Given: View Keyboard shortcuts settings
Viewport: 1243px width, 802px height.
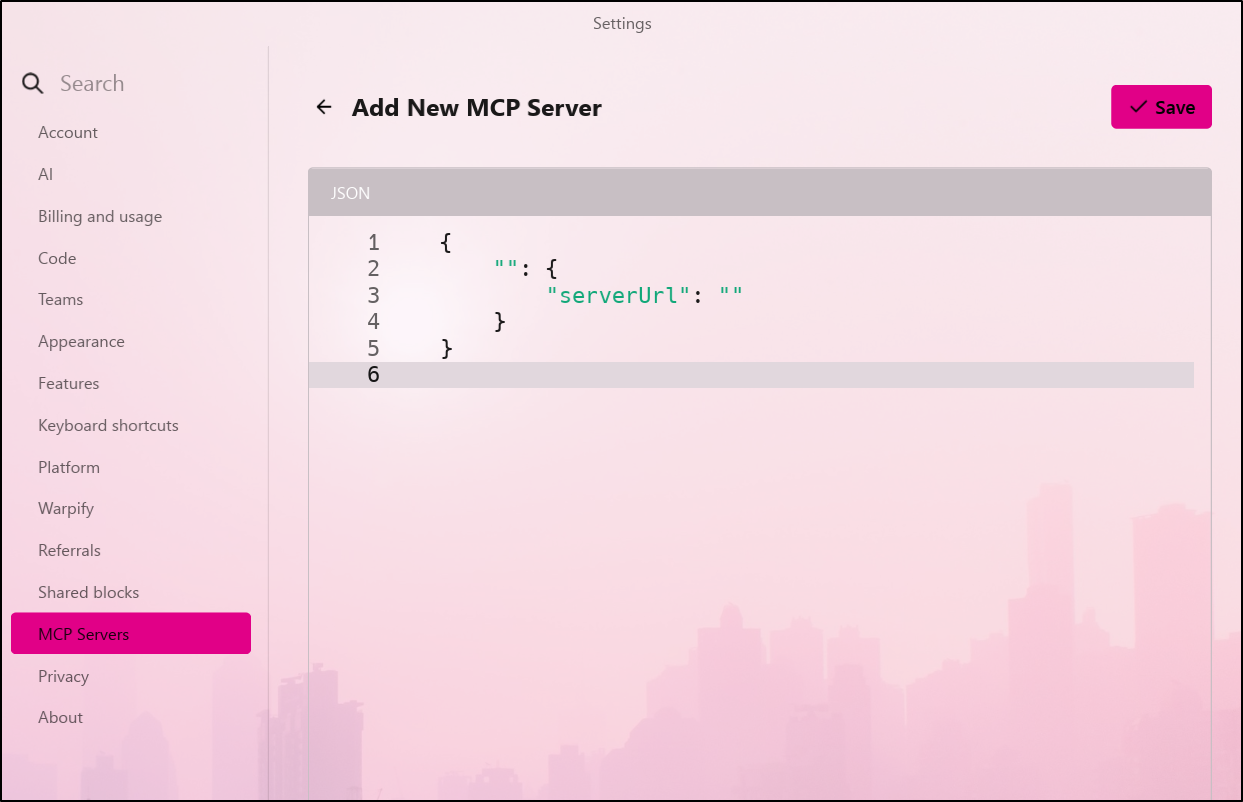Looking at the screenshot, I should [108, 426].
